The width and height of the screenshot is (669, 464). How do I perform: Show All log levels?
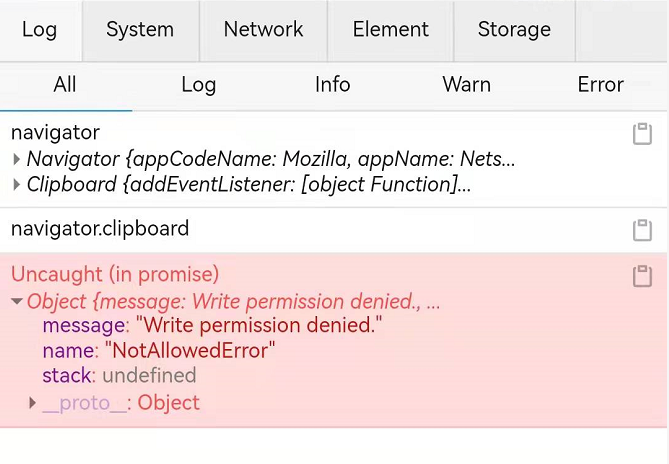pos(65,85)
